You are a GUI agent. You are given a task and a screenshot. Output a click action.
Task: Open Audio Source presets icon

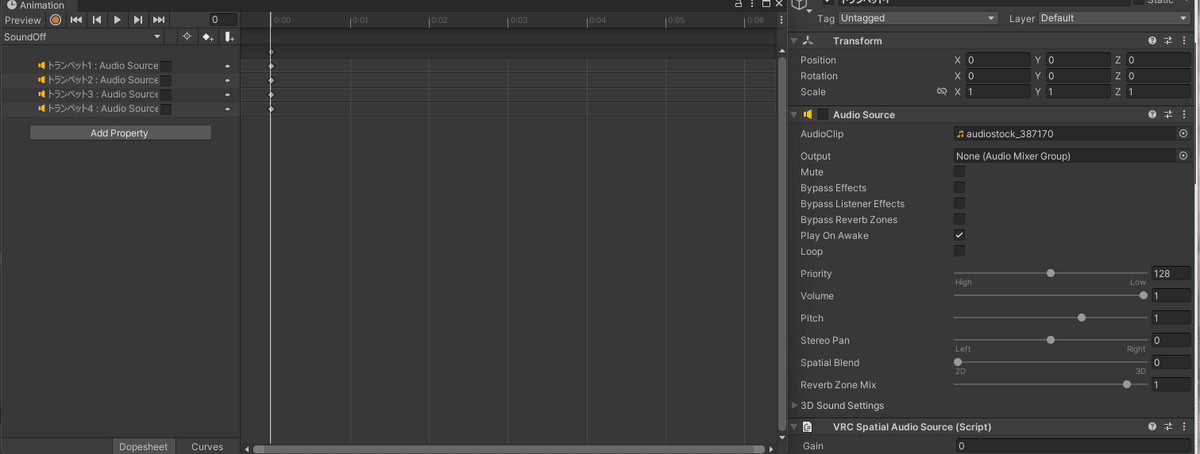coord(1168,115)
